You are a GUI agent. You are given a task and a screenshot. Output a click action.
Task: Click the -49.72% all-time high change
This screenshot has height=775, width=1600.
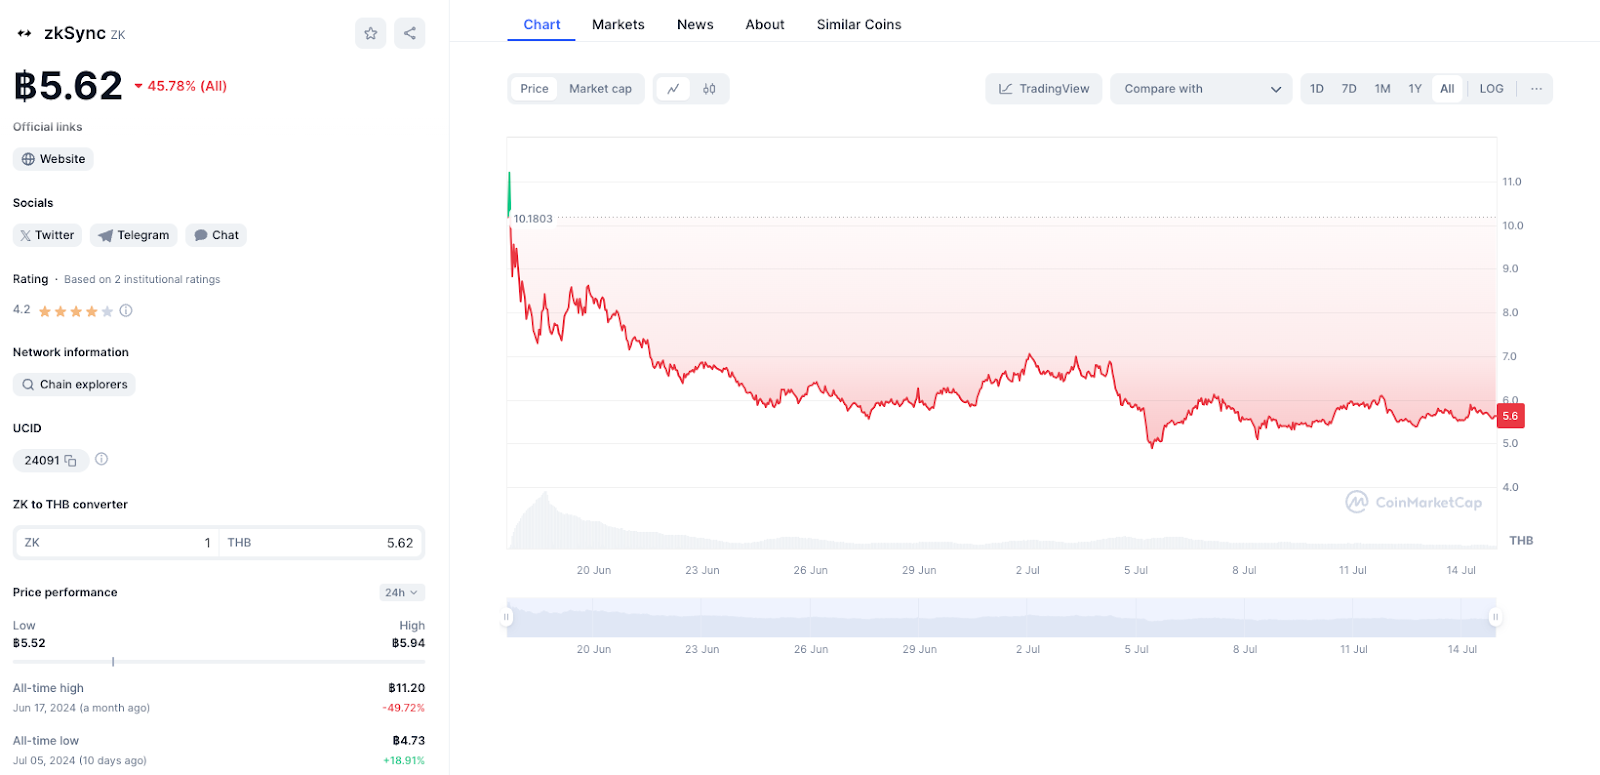403,708
